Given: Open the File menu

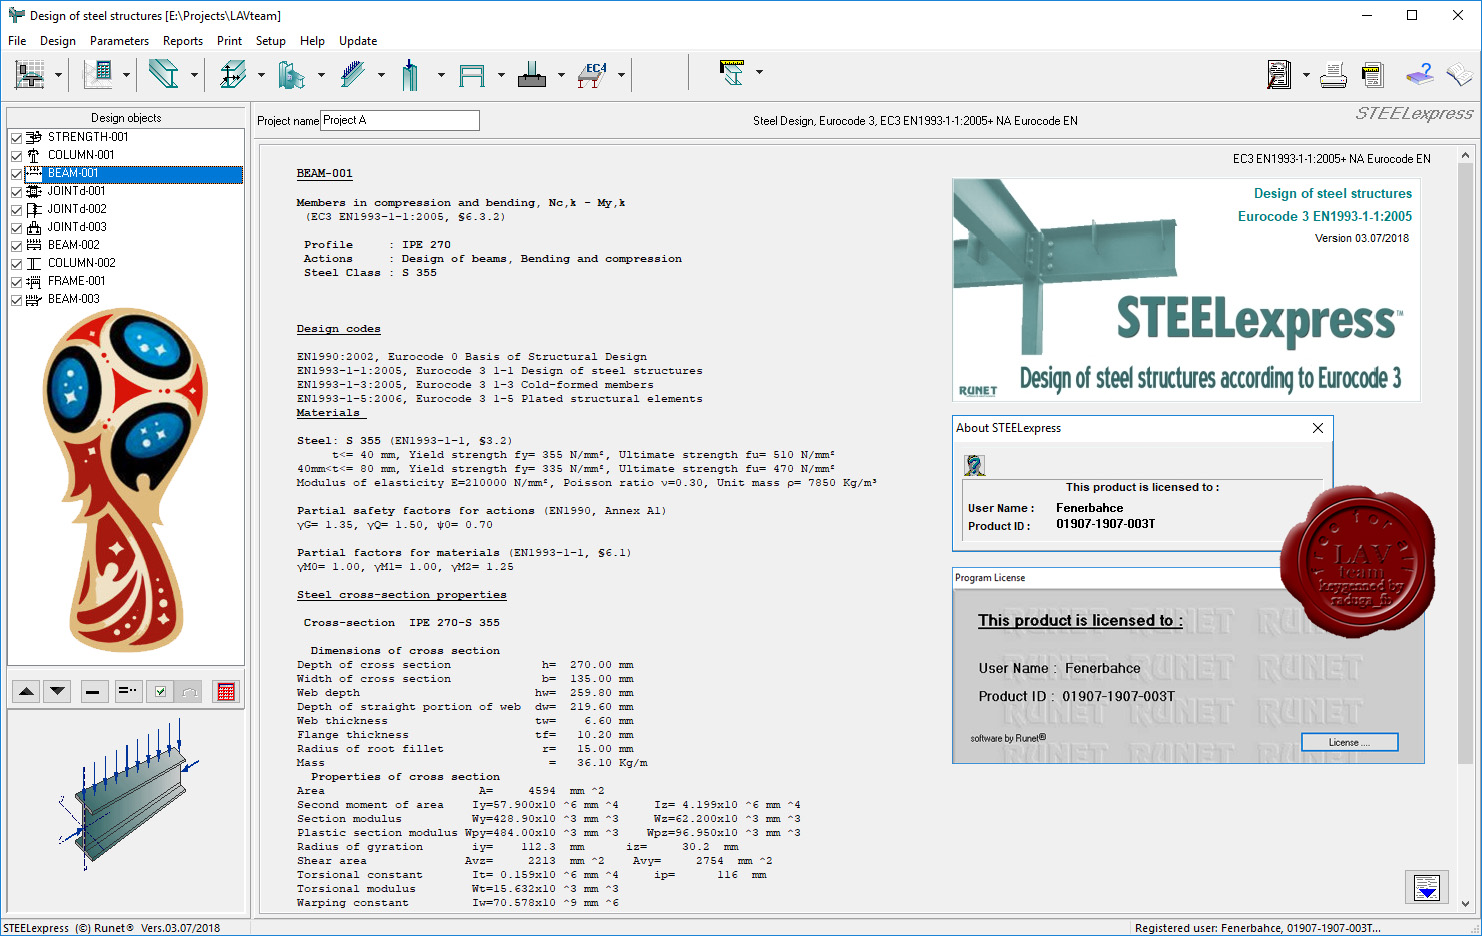Looking at the screenshot, I should pyautogui.click(x=17, y=41).
